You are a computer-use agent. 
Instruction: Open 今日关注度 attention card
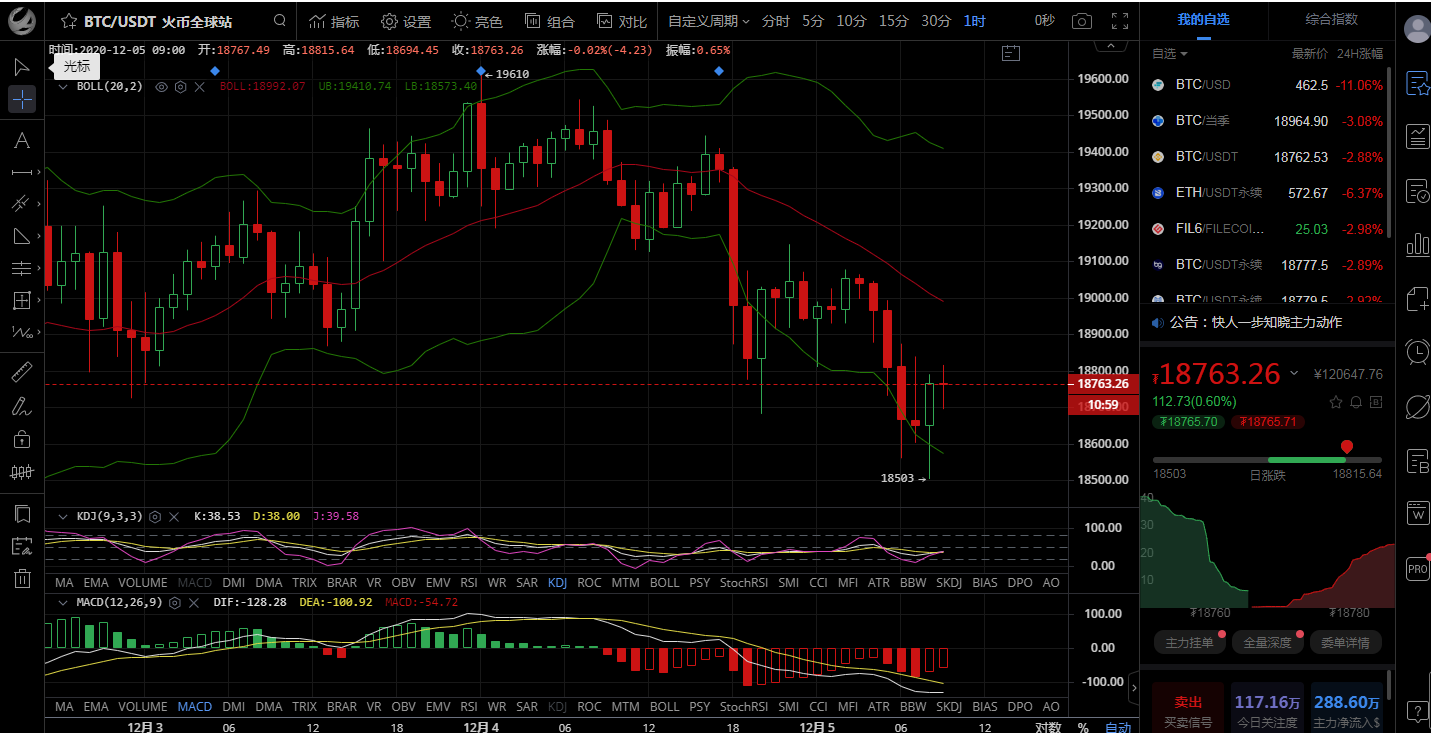[1267, 710]
